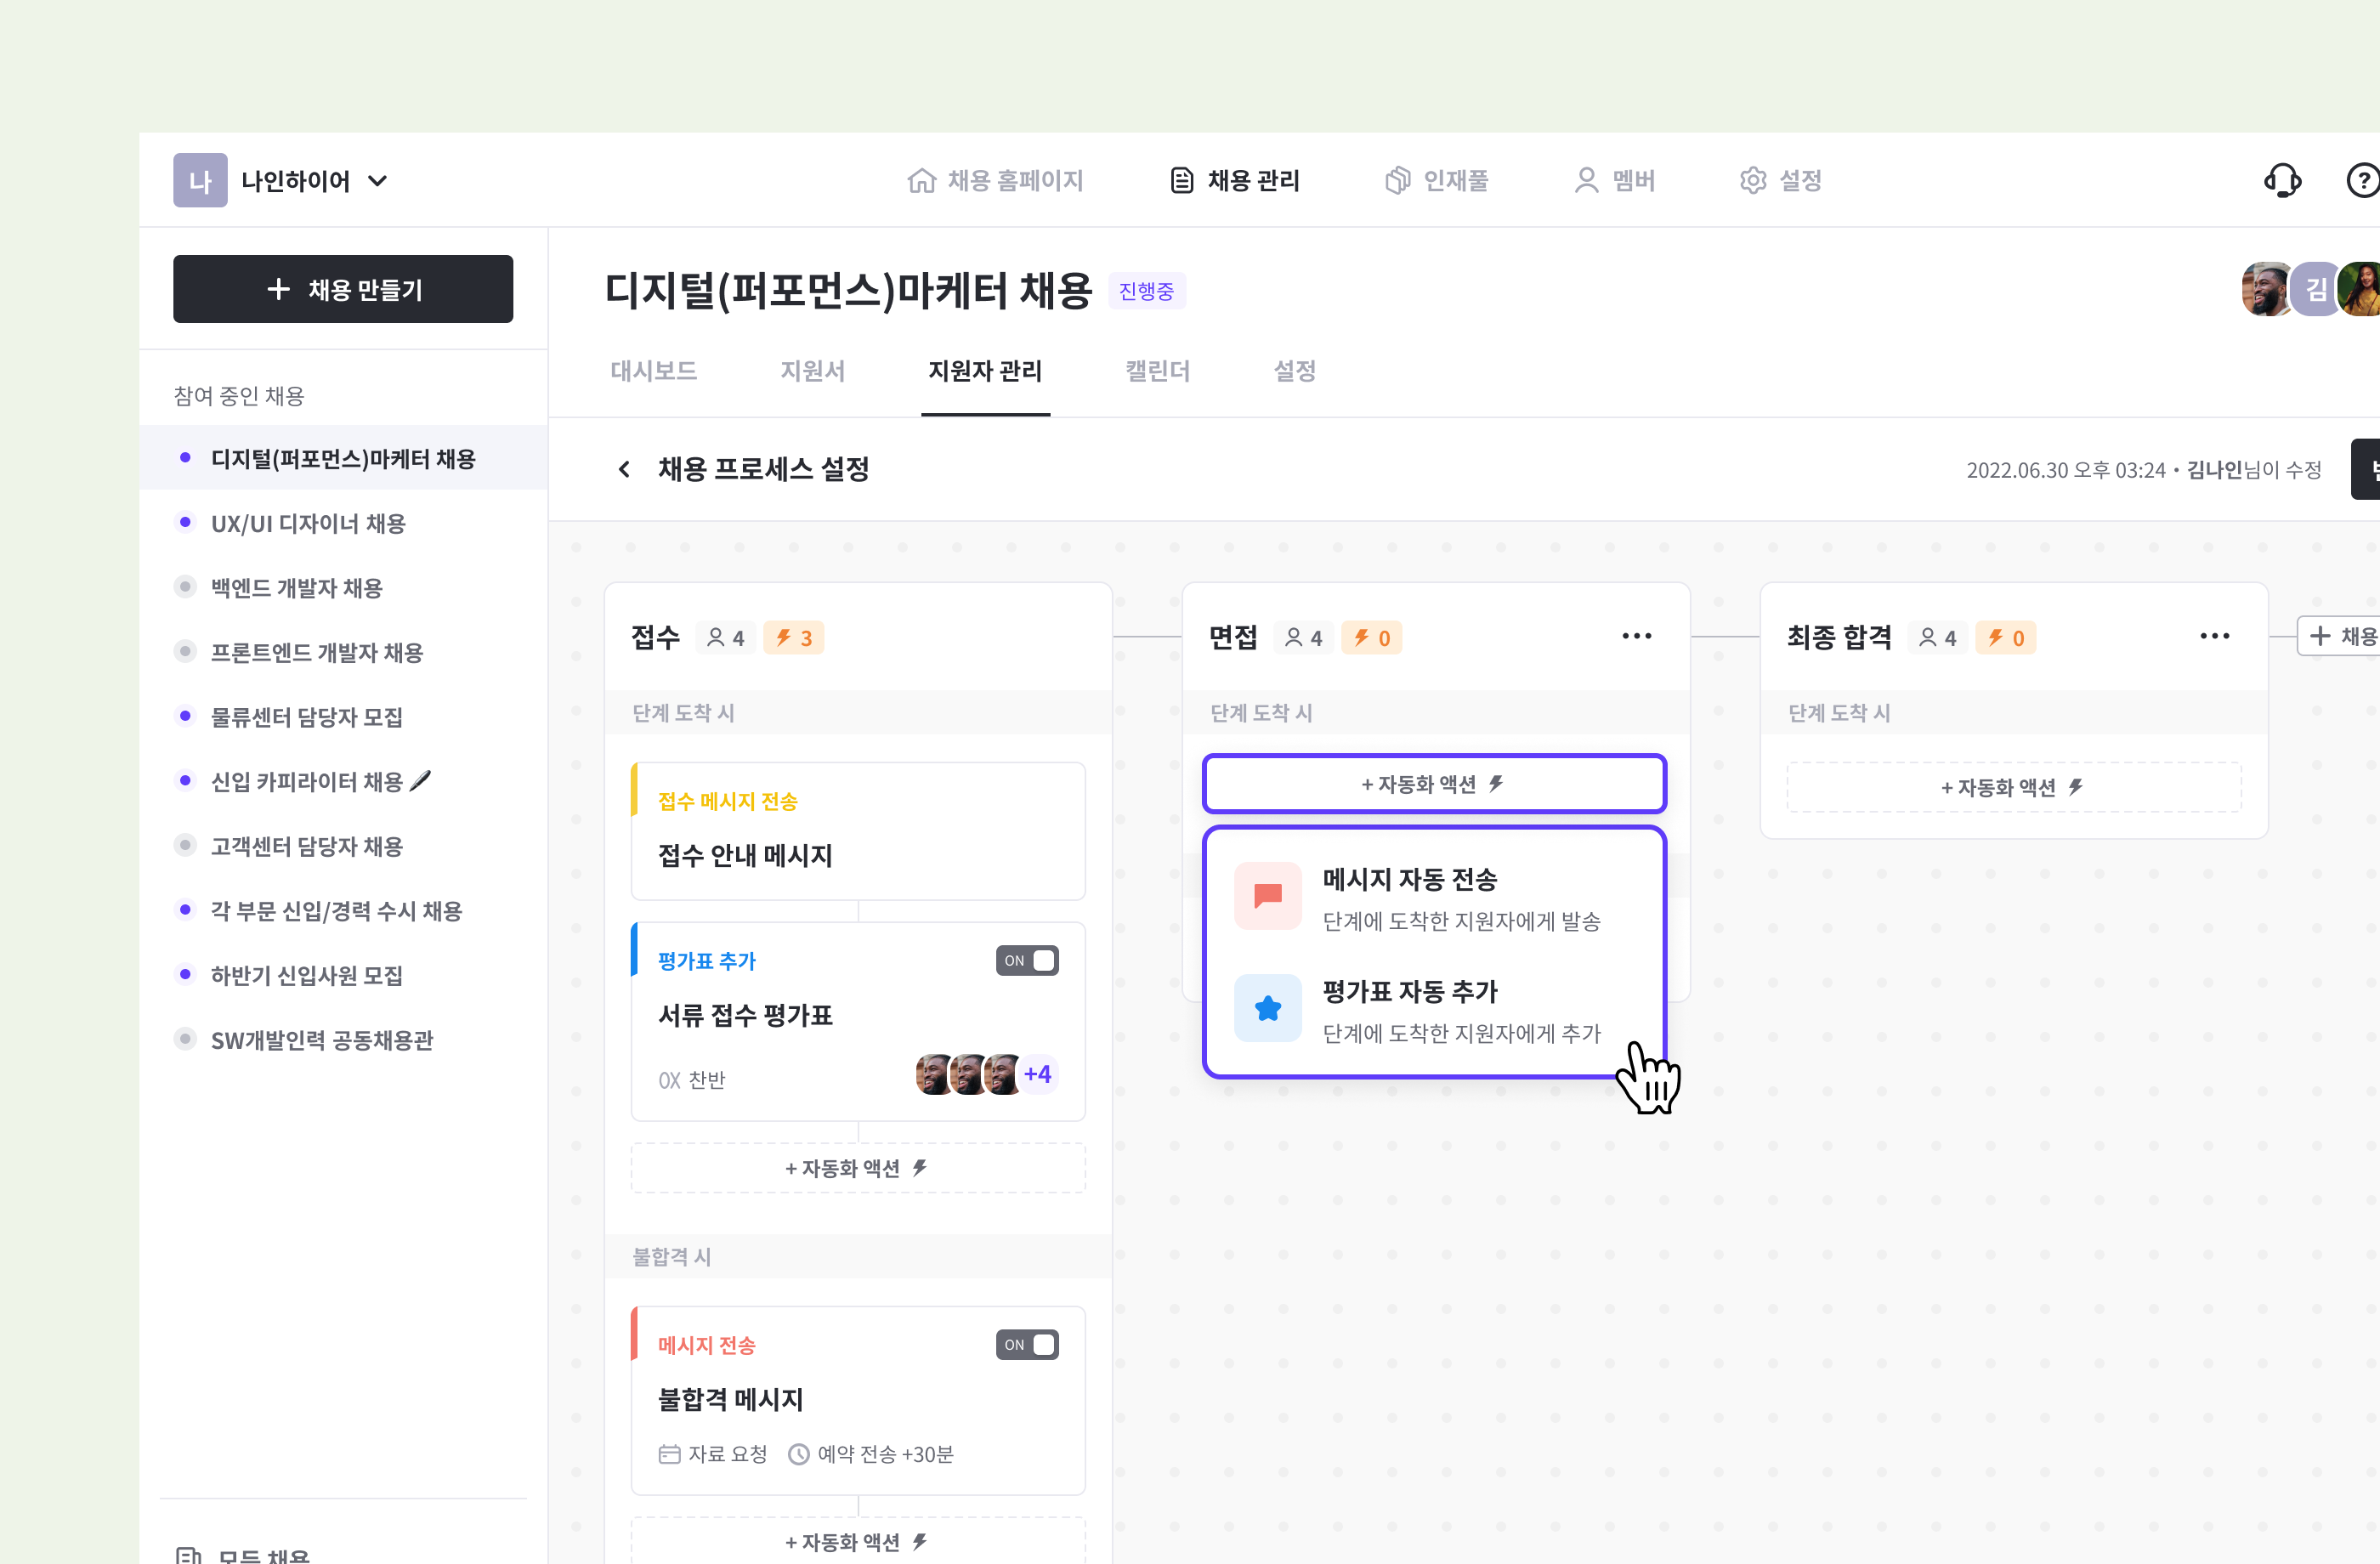Image resolution: width=2380 pixels, height=1564 pixels.
Task: Switch to the 지원서 tab
Action: coord(812,371)
